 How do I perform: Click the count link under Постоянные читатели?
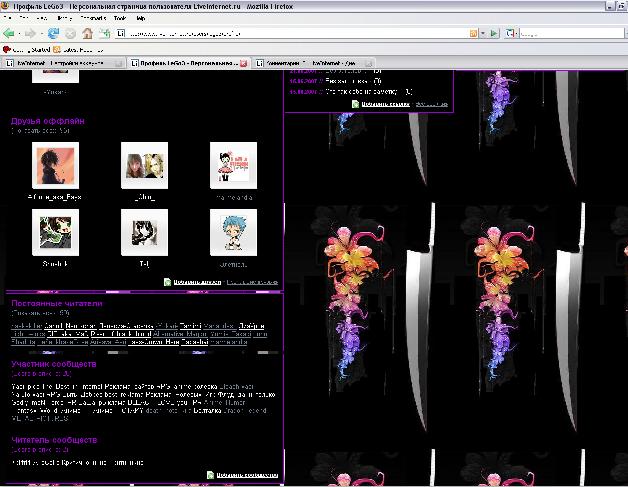tap(40, 313)
